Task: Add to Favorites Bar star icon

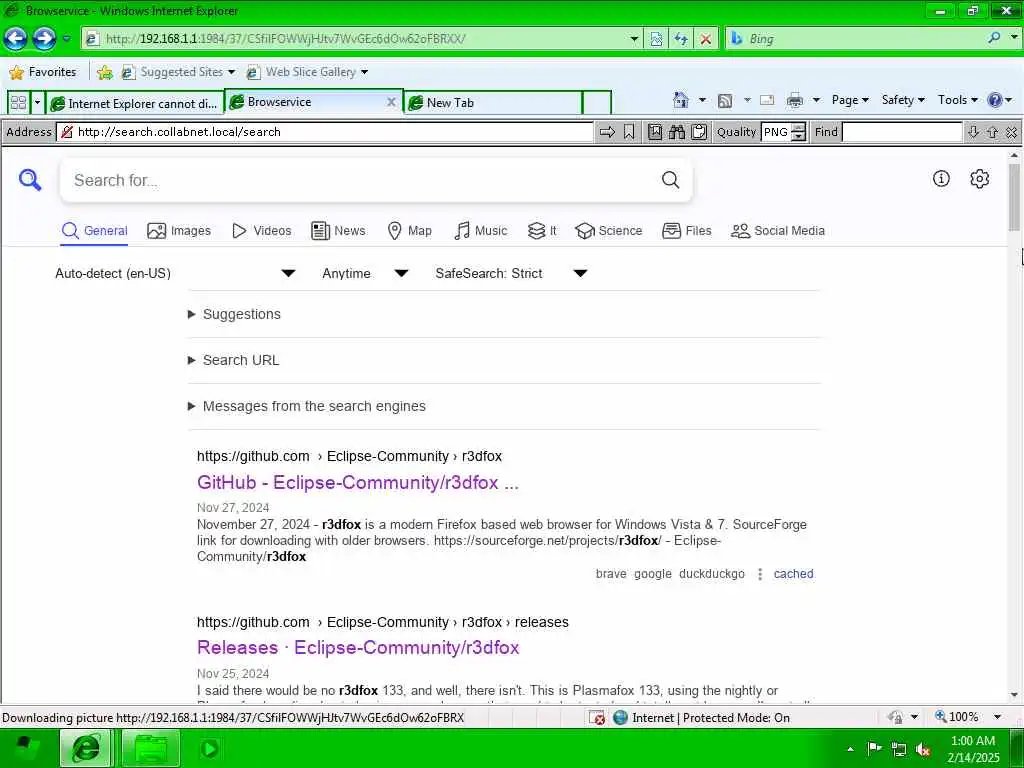Action: (x=104, y=72)
